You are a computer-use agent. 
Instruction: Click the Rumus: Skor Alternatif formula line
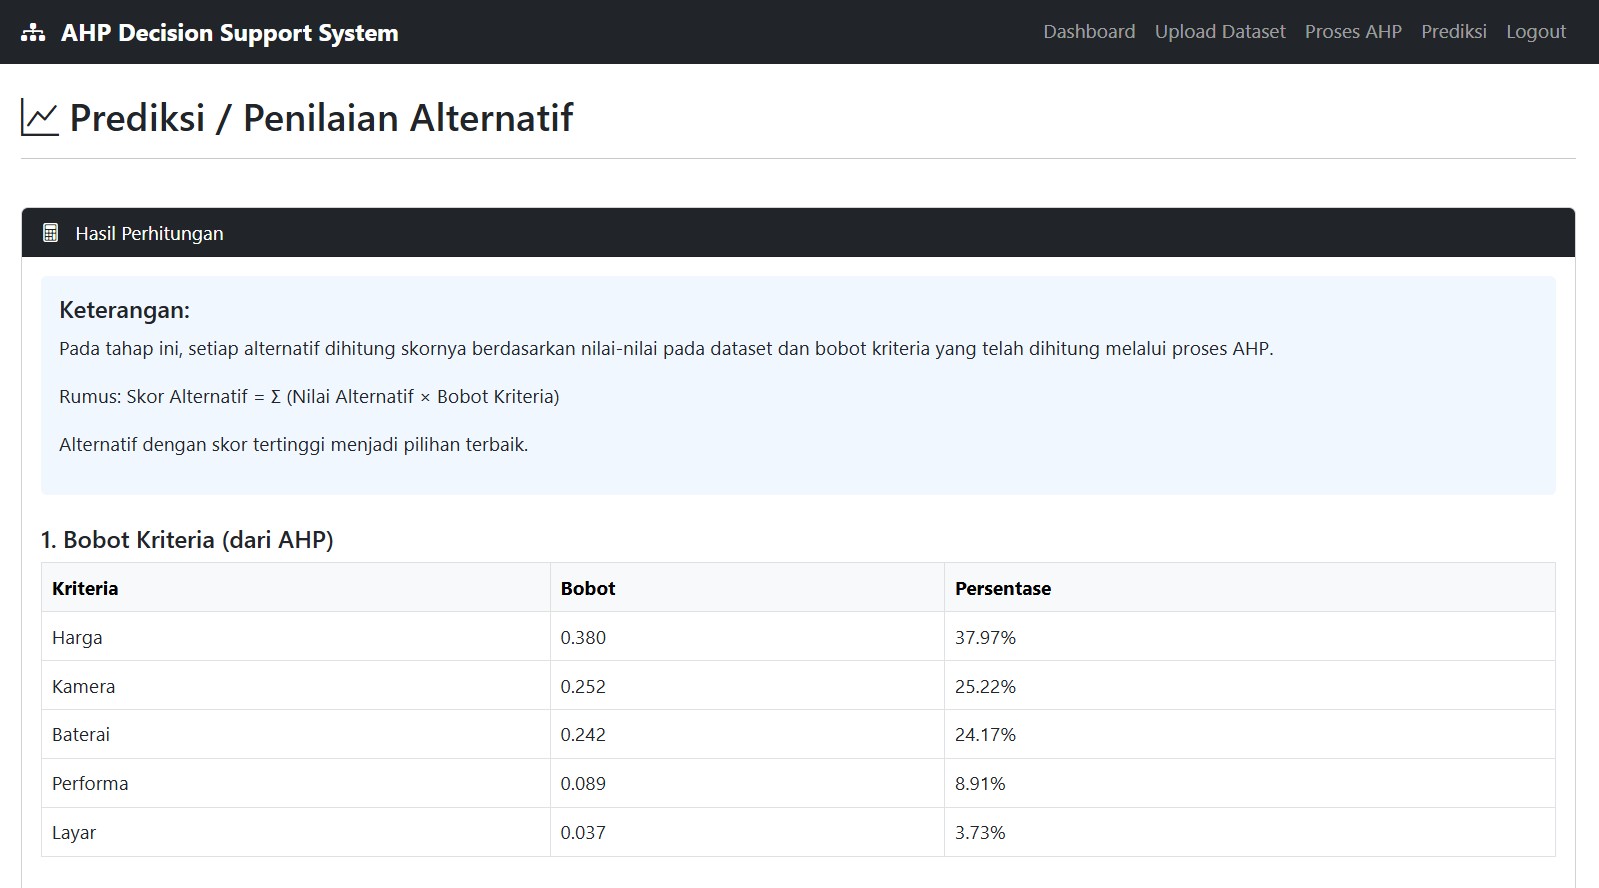309,397
